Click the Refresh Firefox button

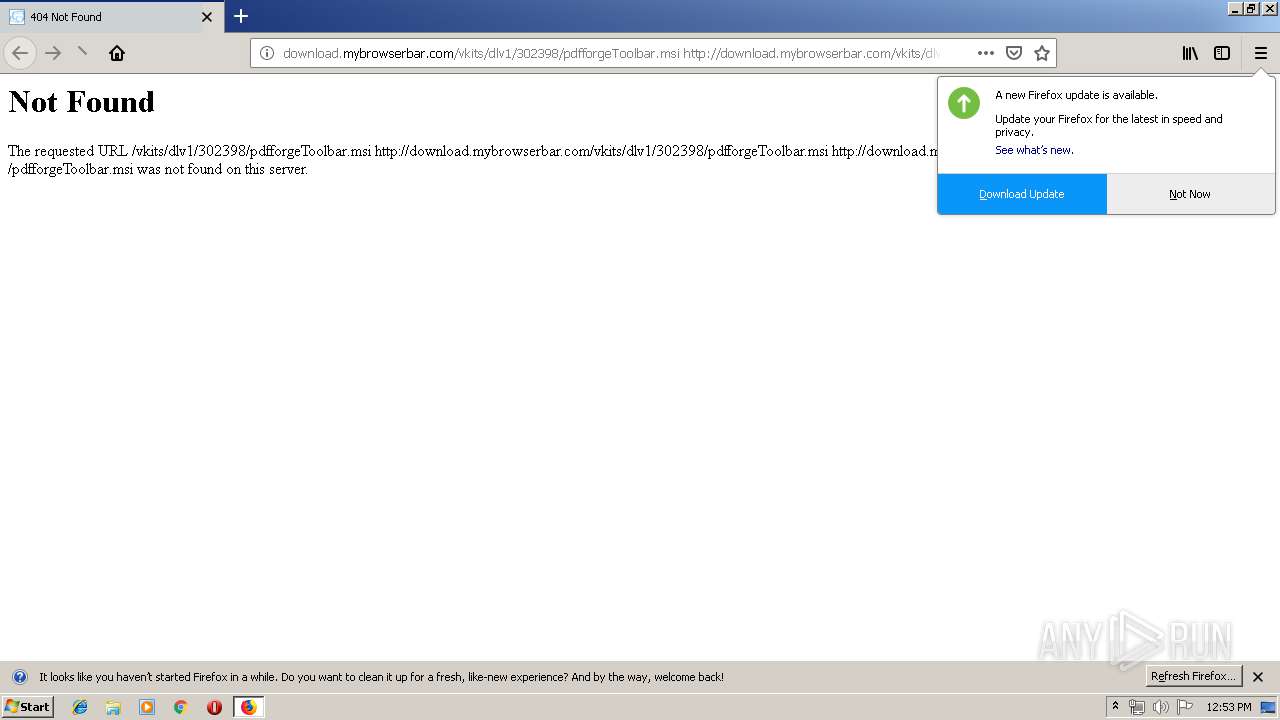tap(1194, 676)
